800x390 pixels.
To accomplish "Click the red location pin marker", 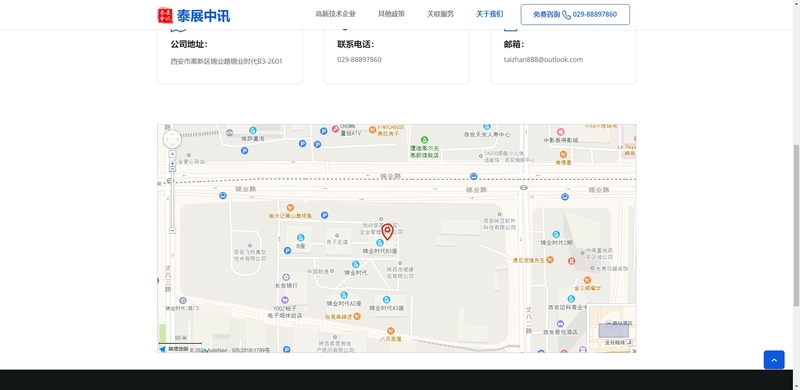I will click(387, 232).
